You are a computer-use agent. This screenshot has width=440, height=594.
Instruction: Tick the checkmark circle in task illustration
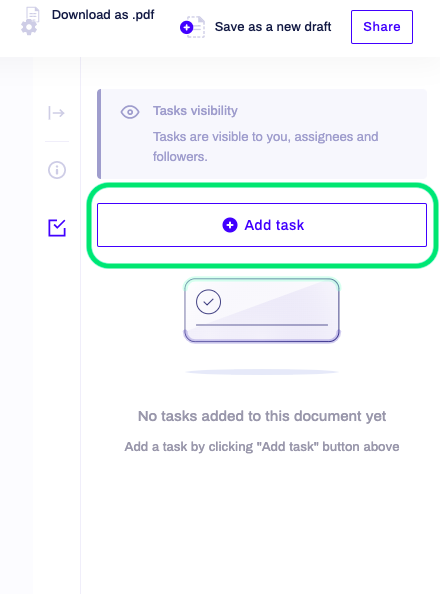click(x=208, y=302)
